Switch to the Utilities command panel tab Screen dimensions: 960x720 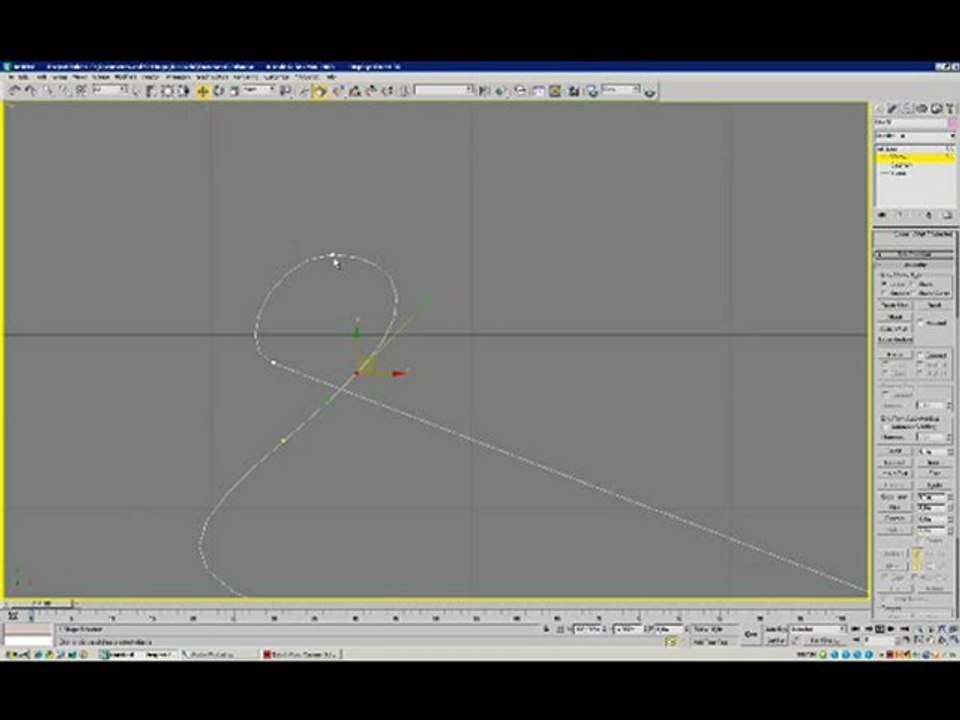[x=950, y=108]
